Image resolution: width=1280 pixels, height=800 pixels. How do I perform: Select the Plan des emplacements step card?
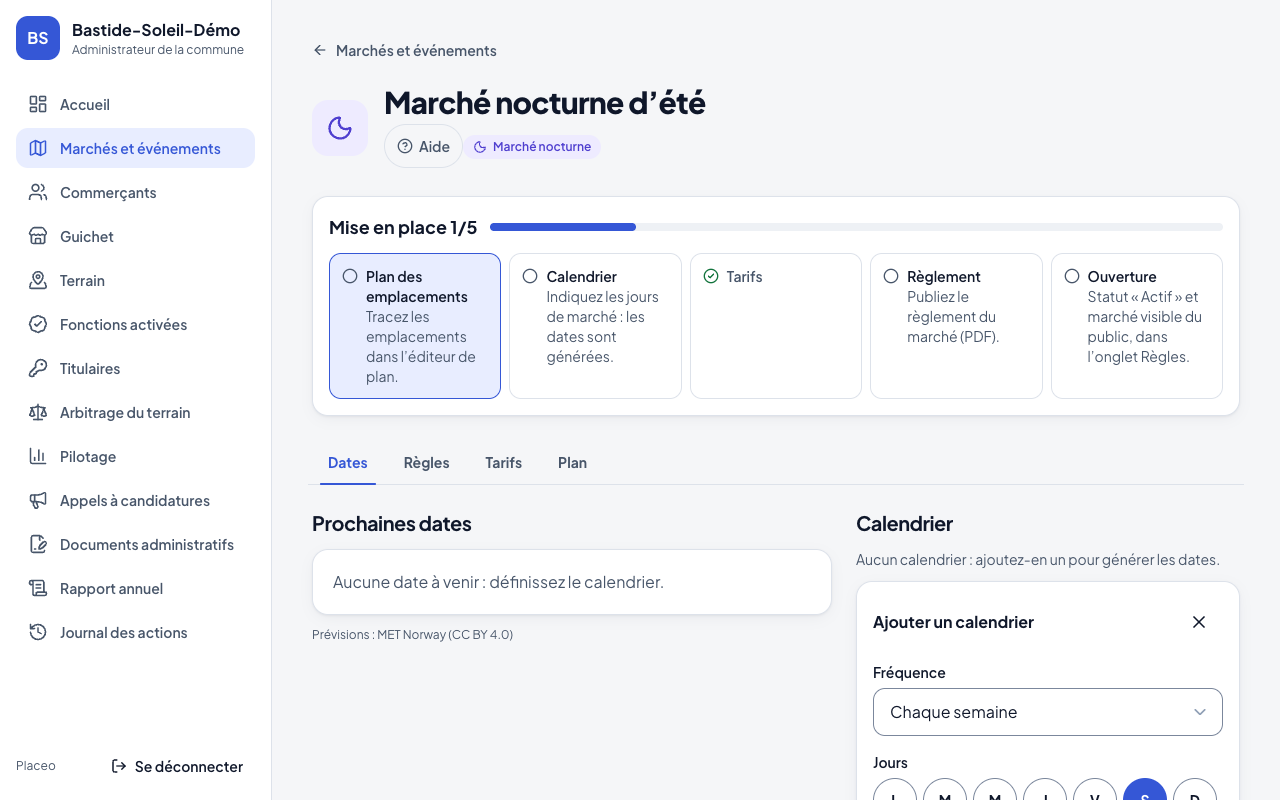[x=415, y=326]
